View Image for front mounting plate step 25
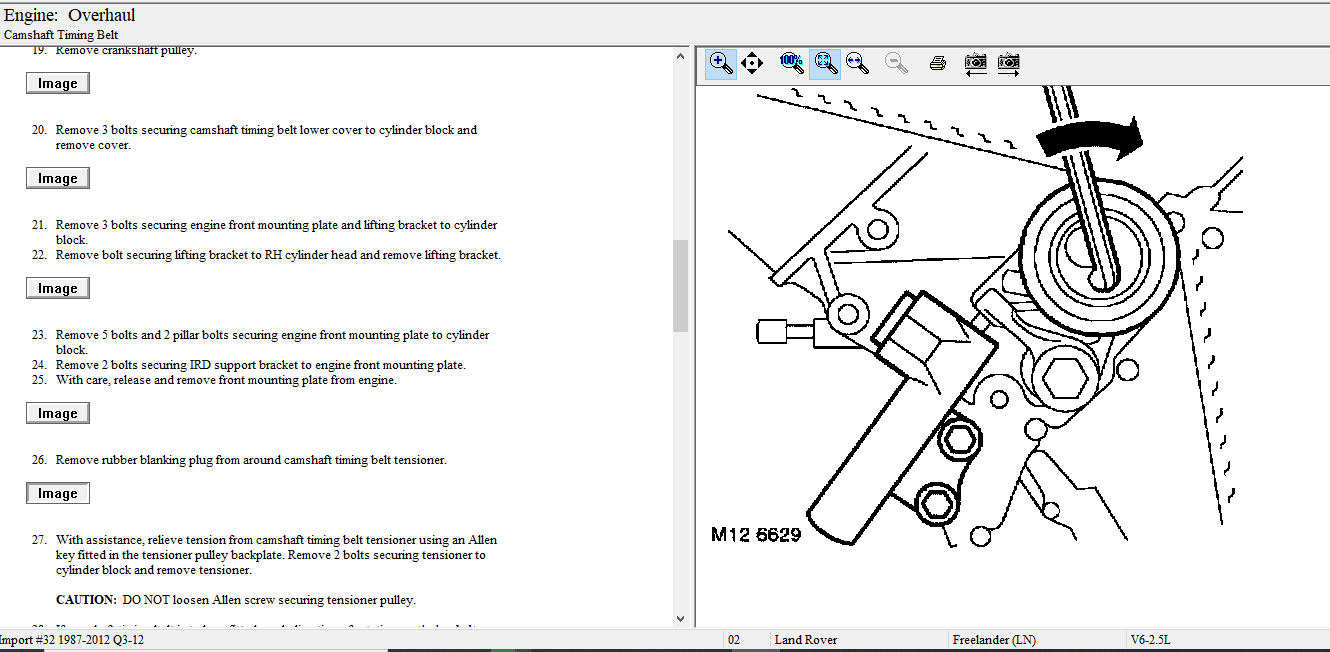Screen dimensions: 1330x652 click(58, 414)
